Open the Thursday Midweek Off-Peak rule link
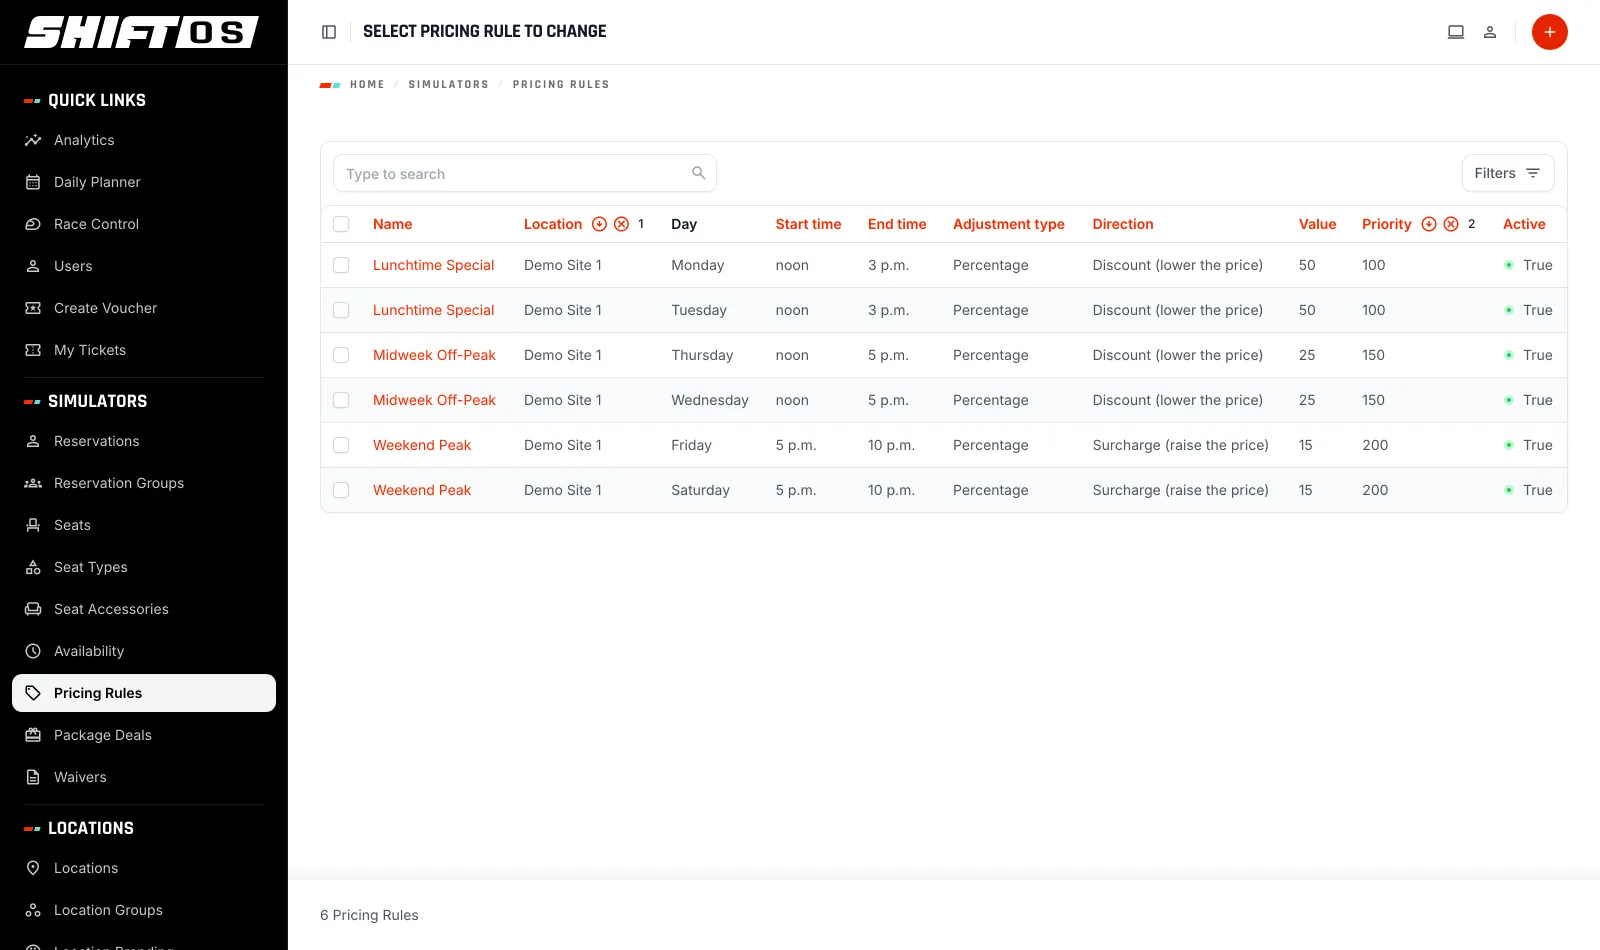Viewport: 1600px width, 950px height. (434, 355)
